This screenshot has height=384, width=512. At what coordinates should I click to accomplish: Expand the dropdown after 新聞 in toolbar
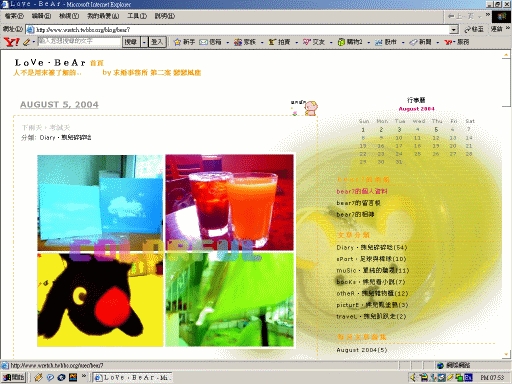pyautogui.click(x=438, y=42)
